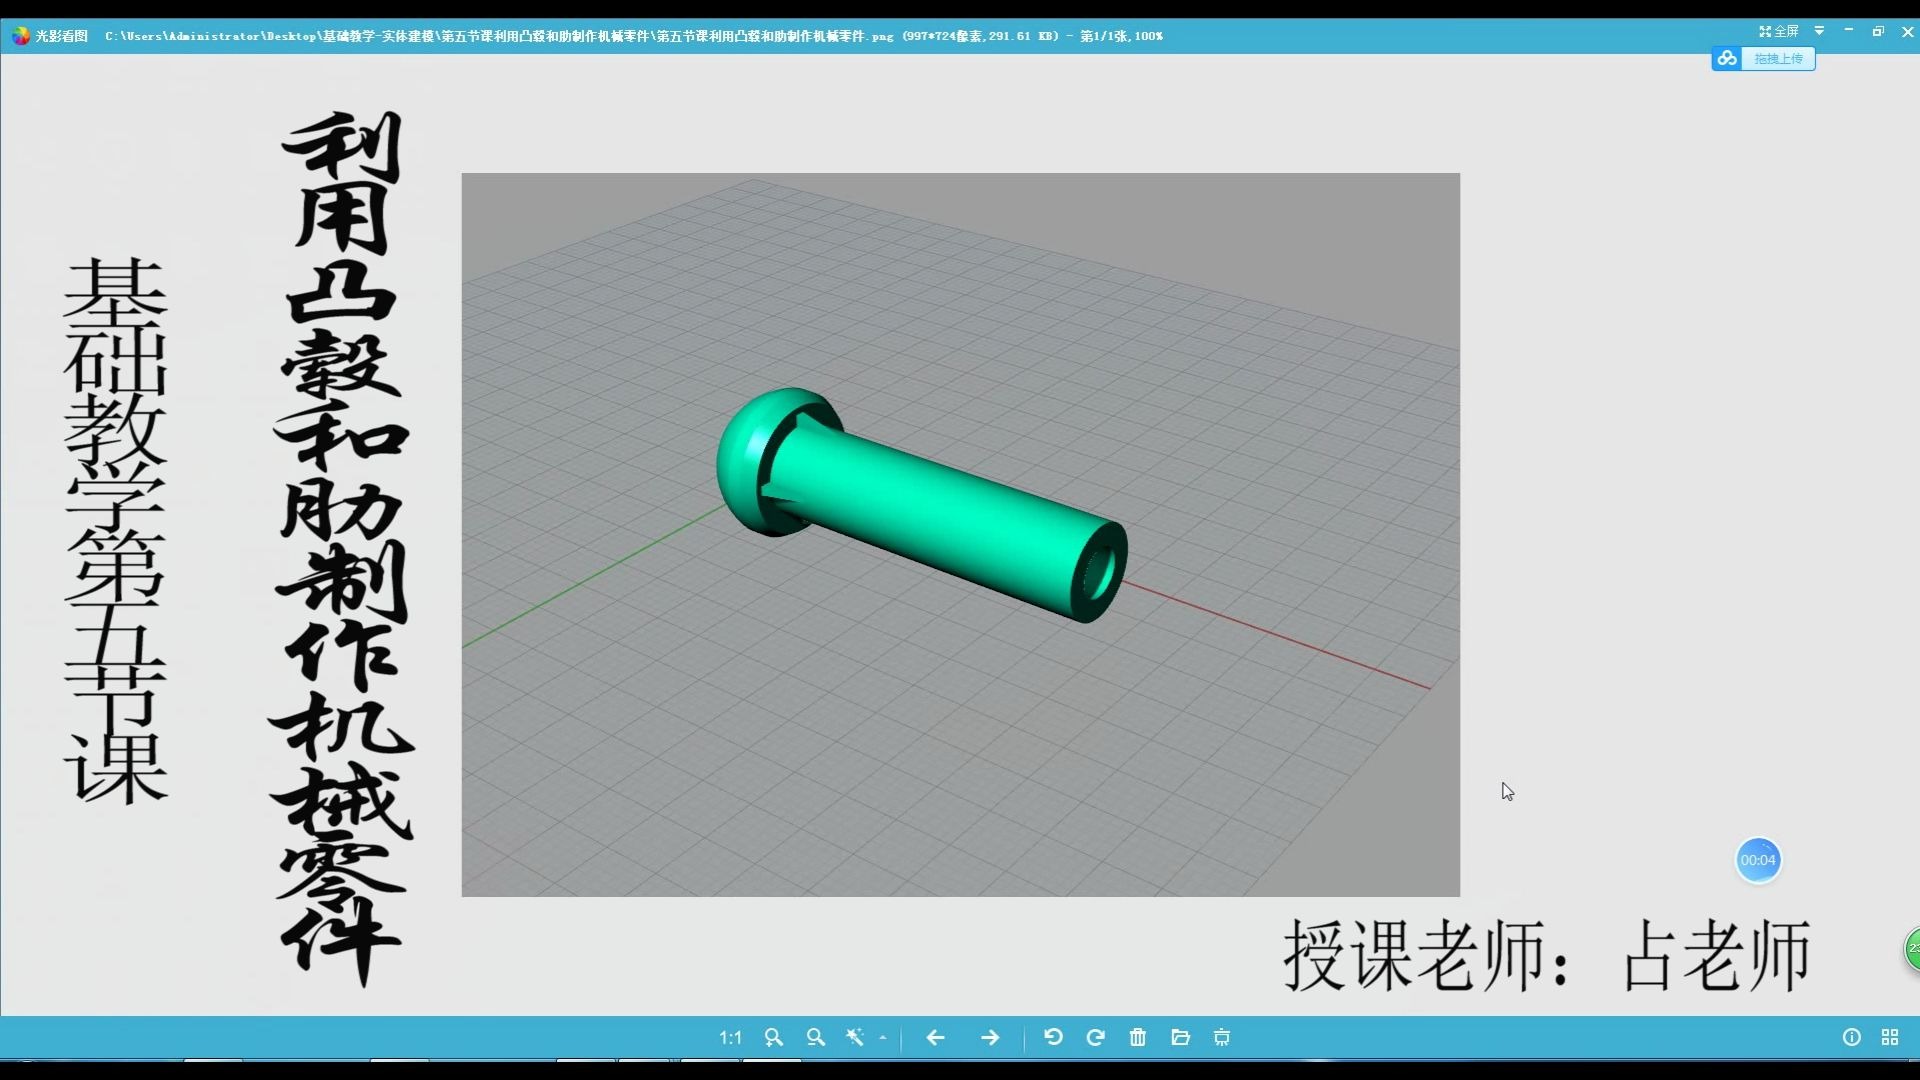Screen dimensions: 1920x1080
Task: Open thumbnail grid view icon
Action: [1890, 1038]
